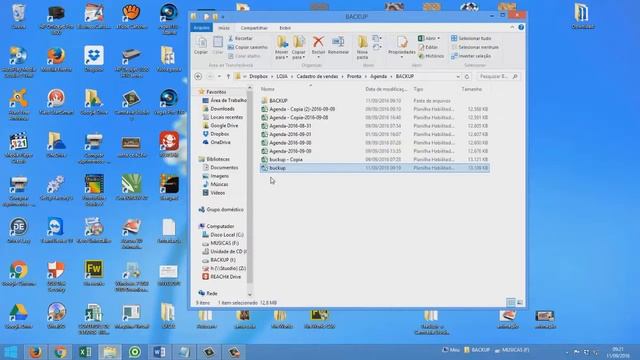Sort by the Tamanho column header
This screenshot has height=360, width=640.
click(x=471, y=89)
